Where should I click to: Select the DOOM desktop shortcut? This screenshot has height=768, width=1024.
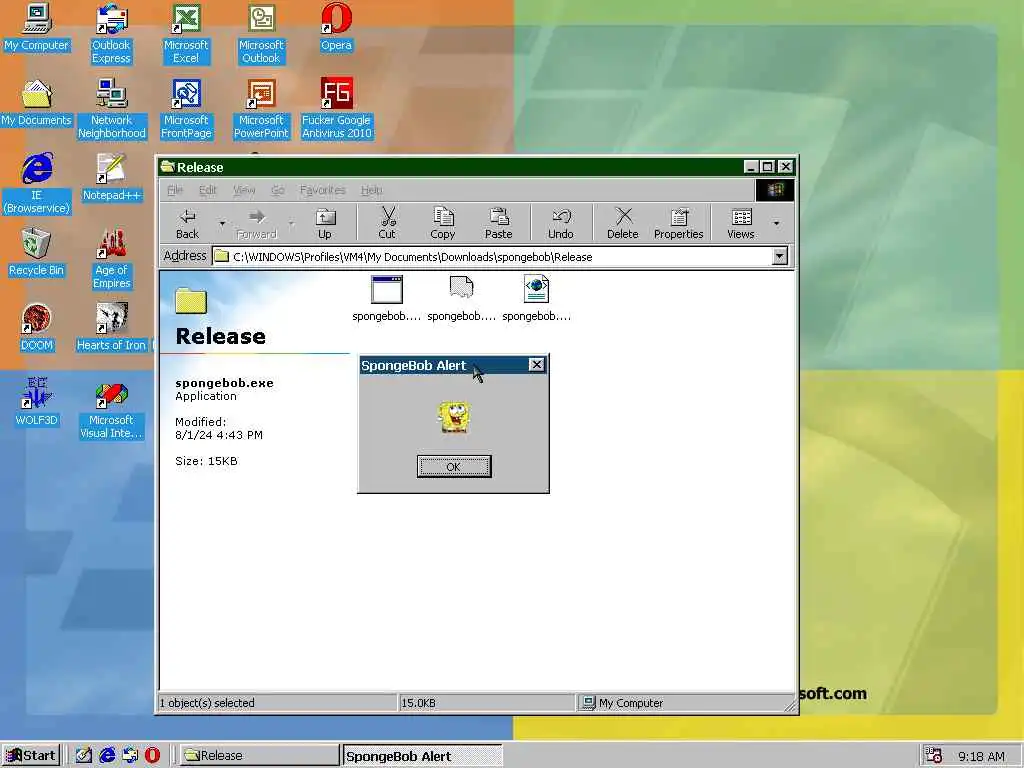37,328
